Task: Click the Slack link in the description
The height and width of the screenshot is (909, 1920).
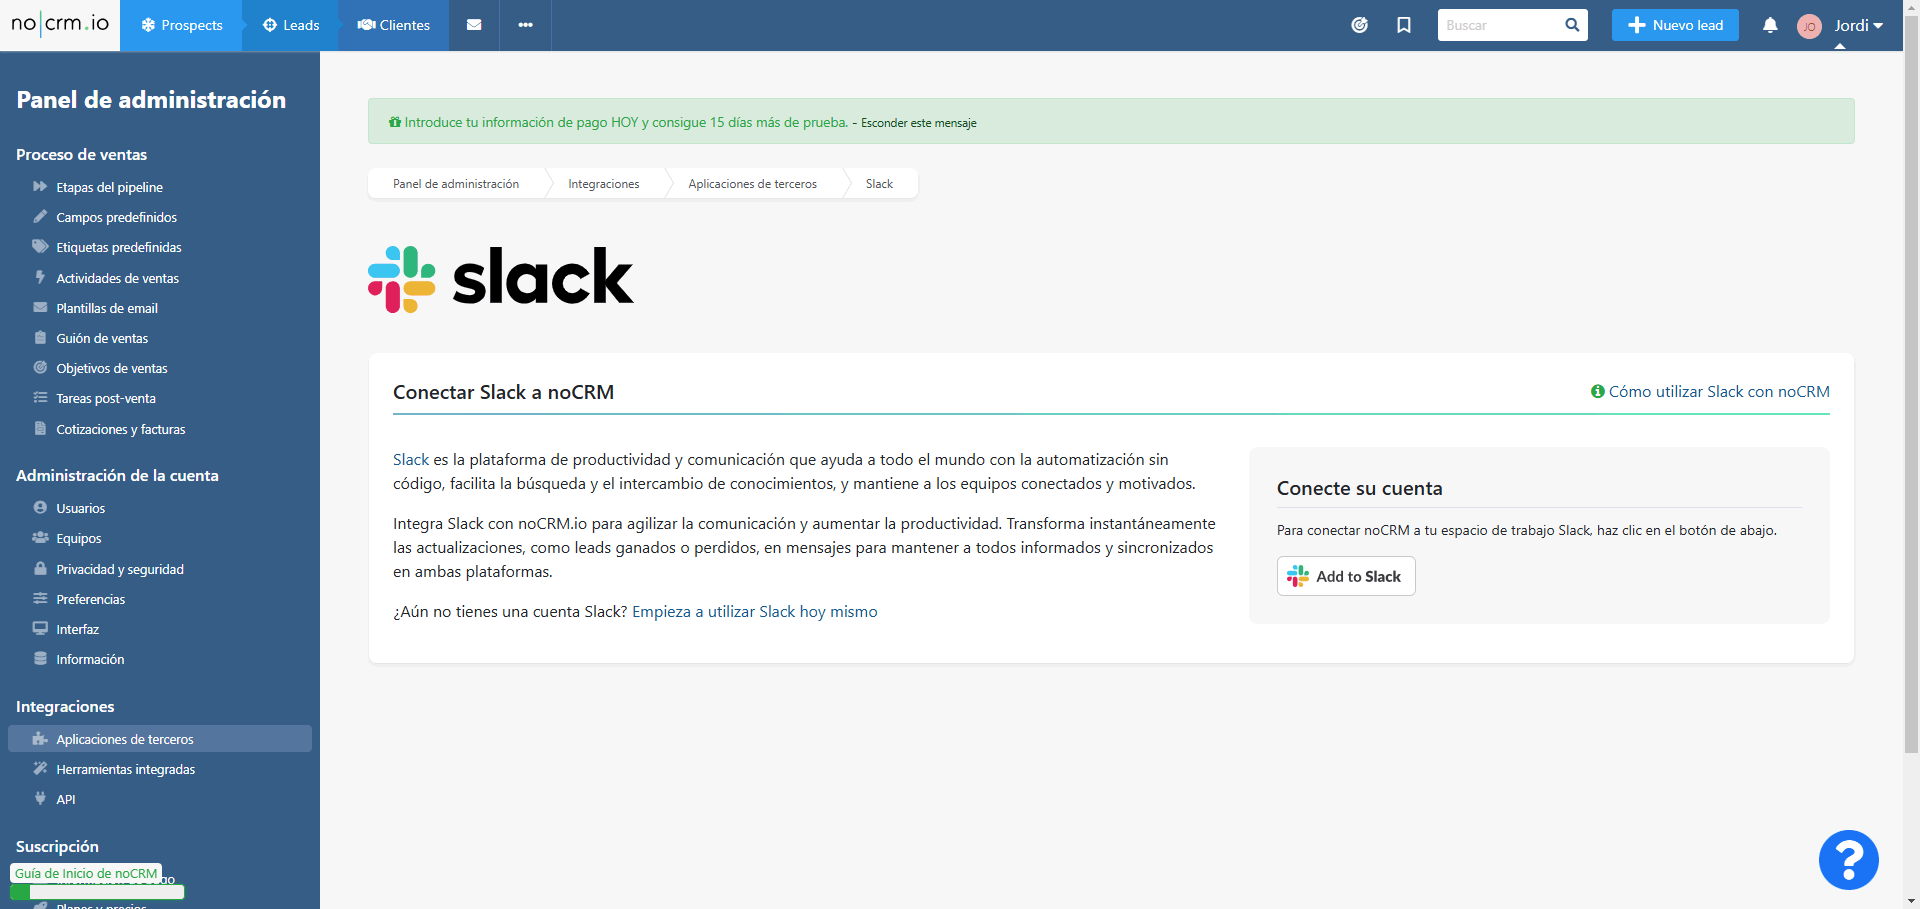Action: 411,459
